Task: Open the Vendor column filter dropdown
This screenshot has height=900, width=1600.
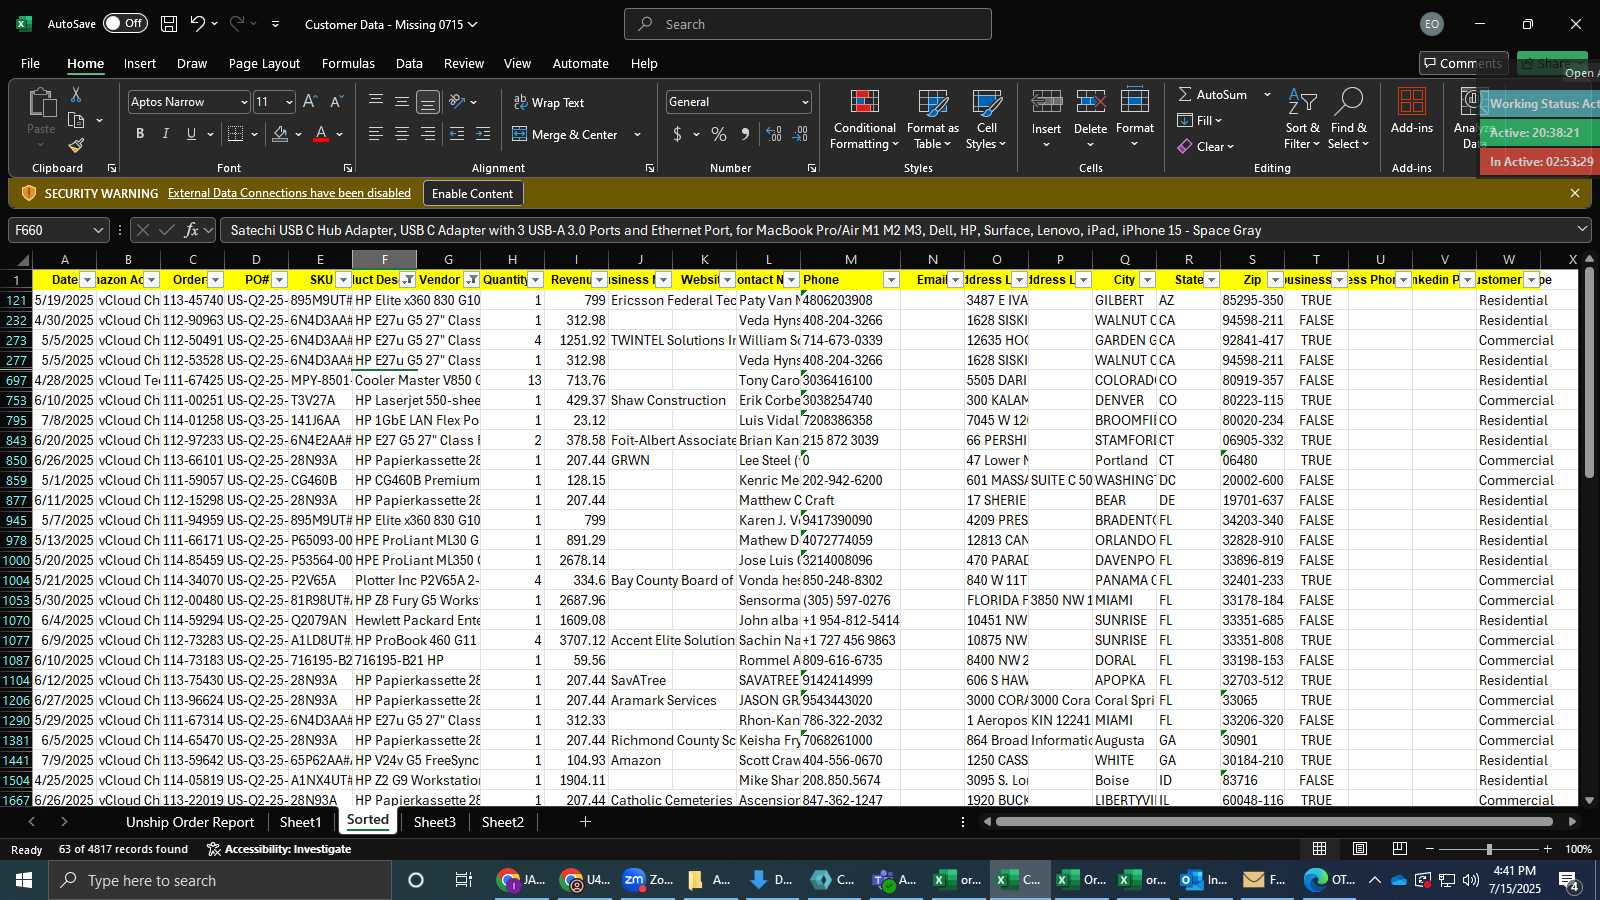Action: tap(471, 280)
